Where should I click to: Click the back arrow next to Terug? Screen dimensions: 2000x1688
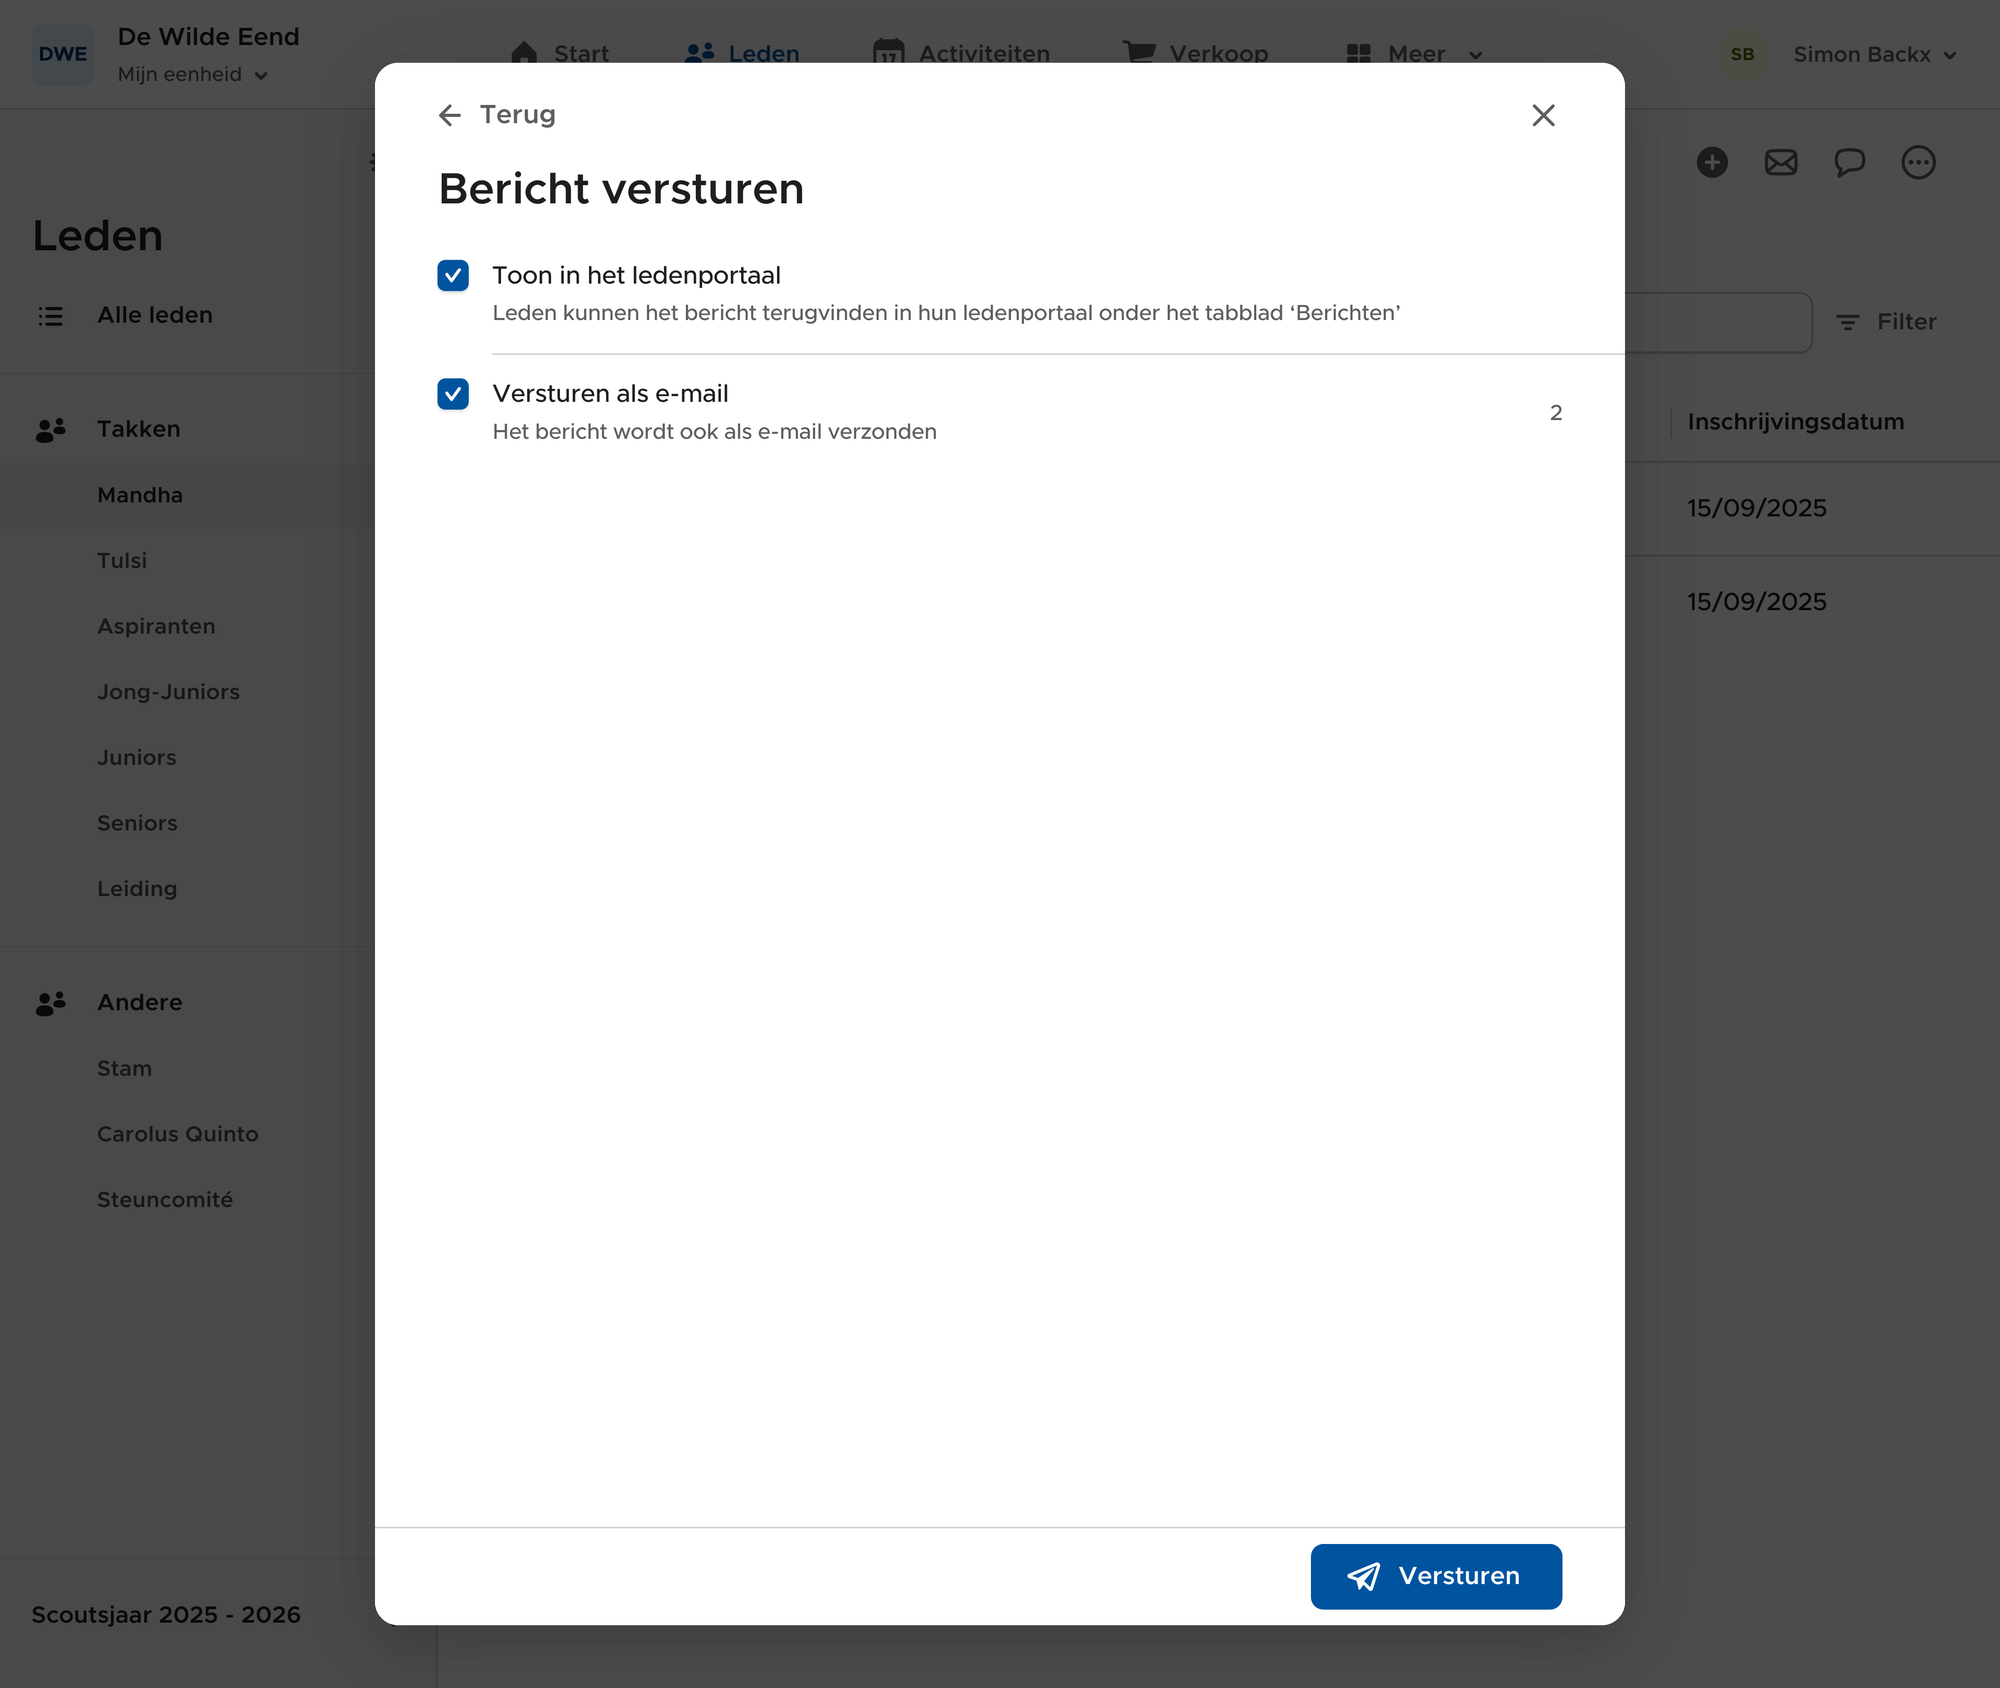450,115
